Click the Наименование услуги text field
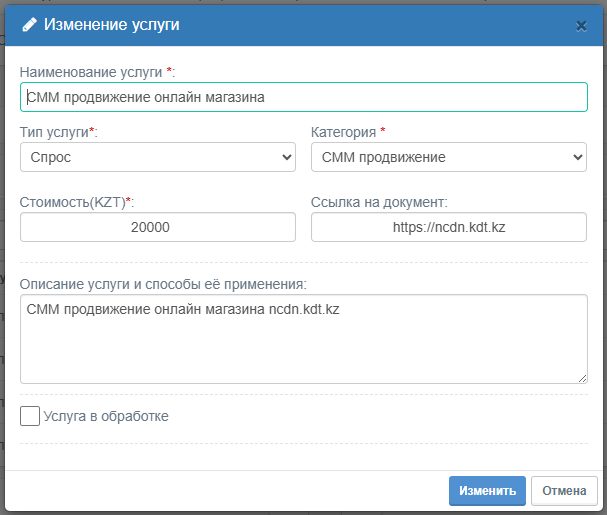The width and height of the screenshot is (607, 515). coord(304,97)
